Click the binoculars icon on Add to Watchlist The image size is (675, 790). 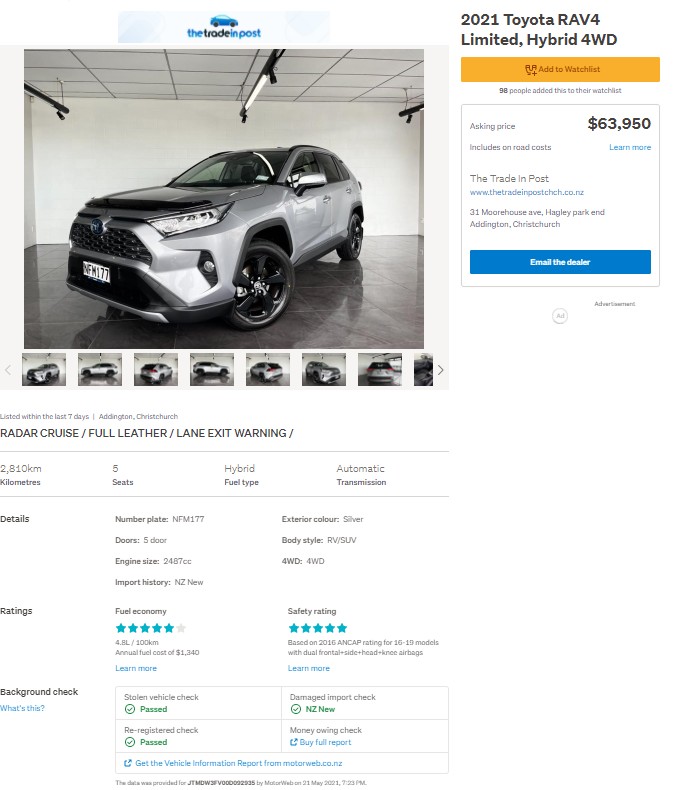530,70
